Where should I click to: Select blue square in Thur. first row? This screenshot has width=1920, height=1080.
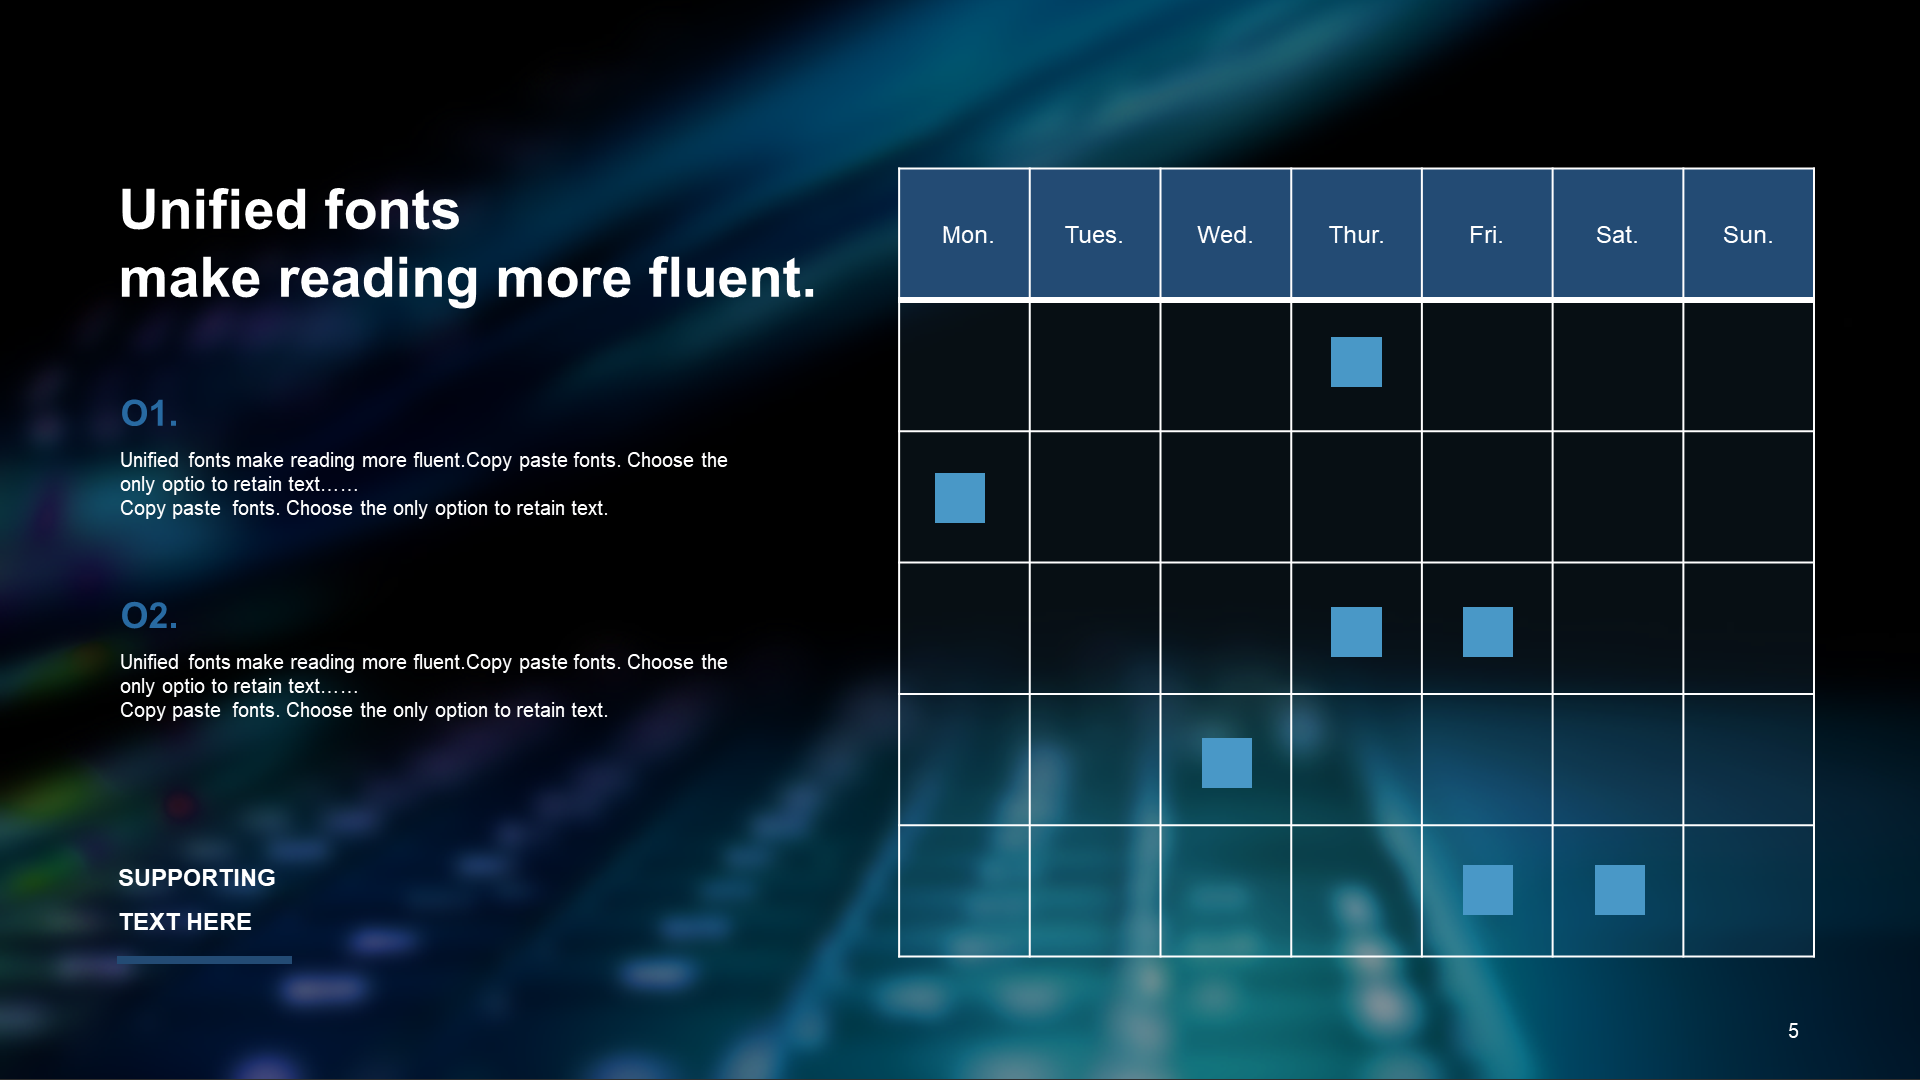(1356, 362)
